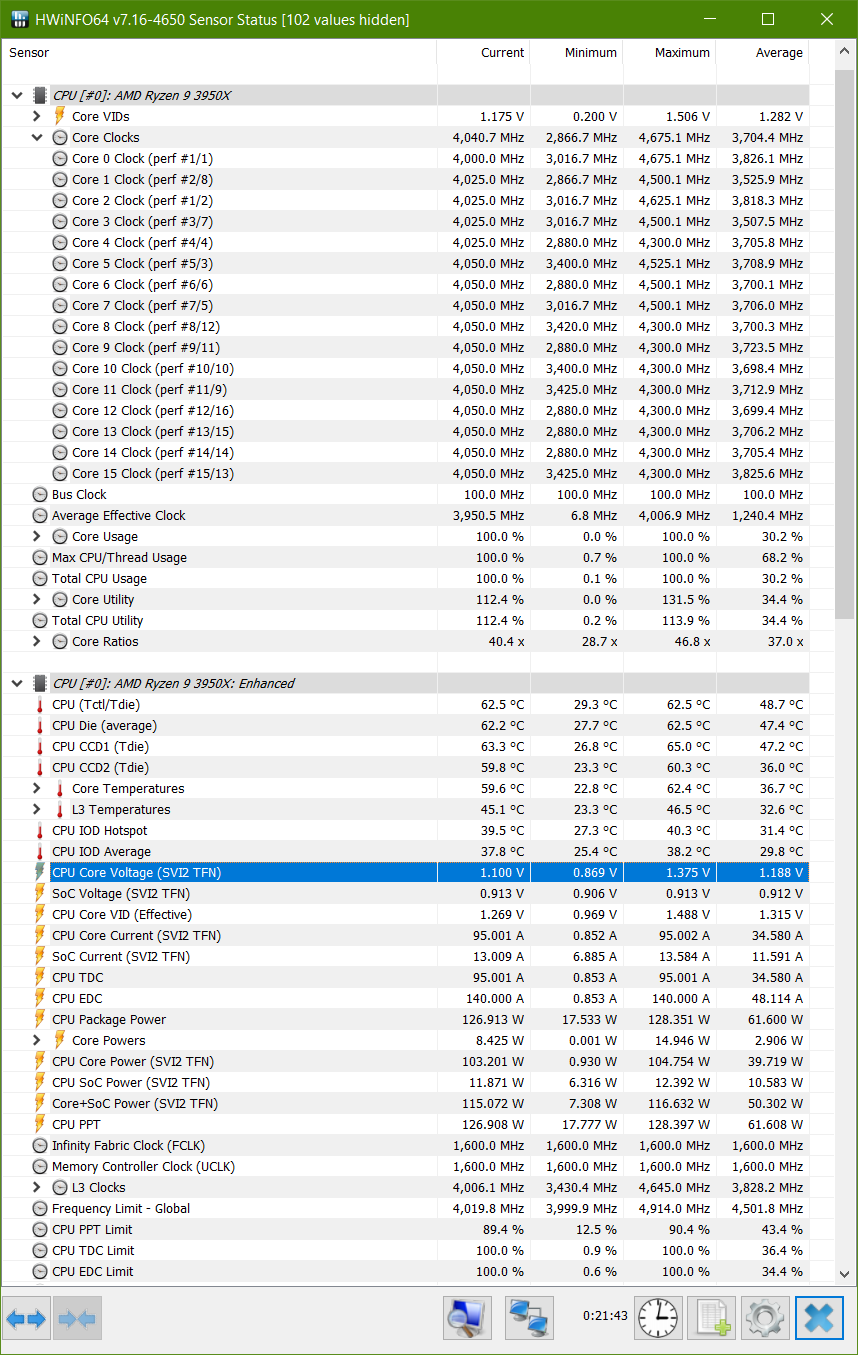
Task: Click the gauge icon next to Infinity Fabric Clock
Action: (x=40, y=1146)
